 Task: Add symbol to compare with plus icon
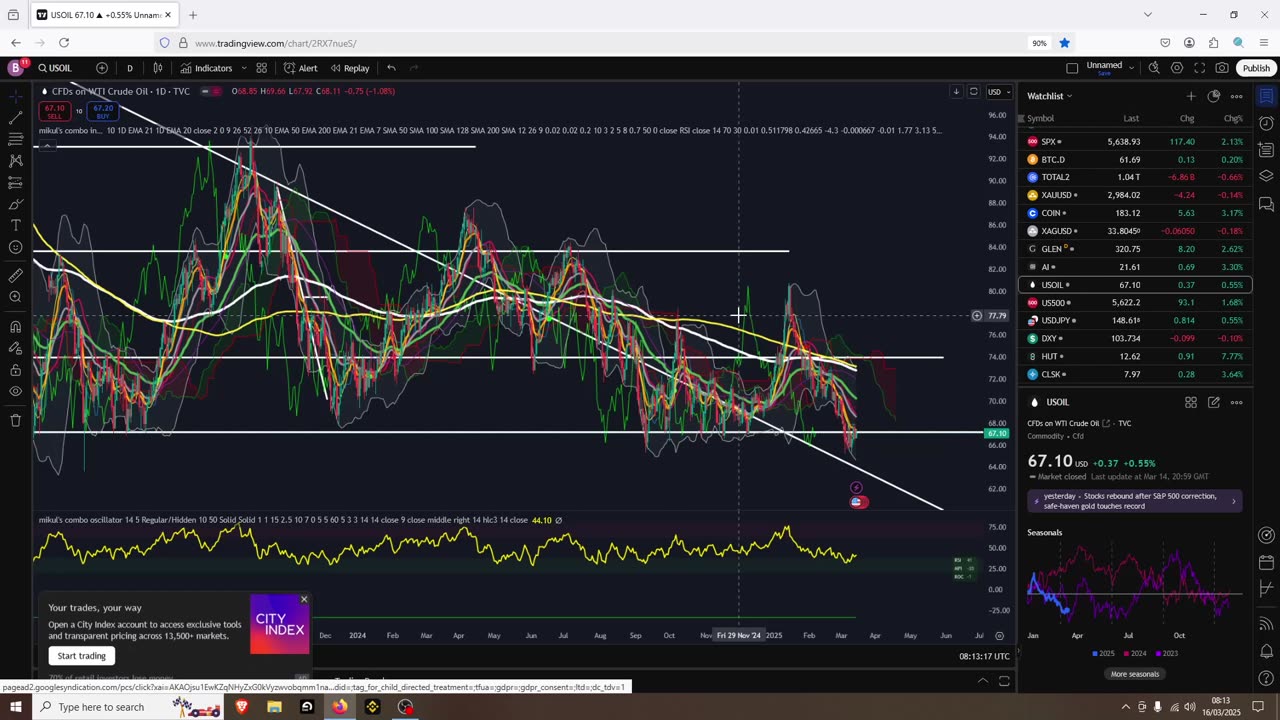102,68
